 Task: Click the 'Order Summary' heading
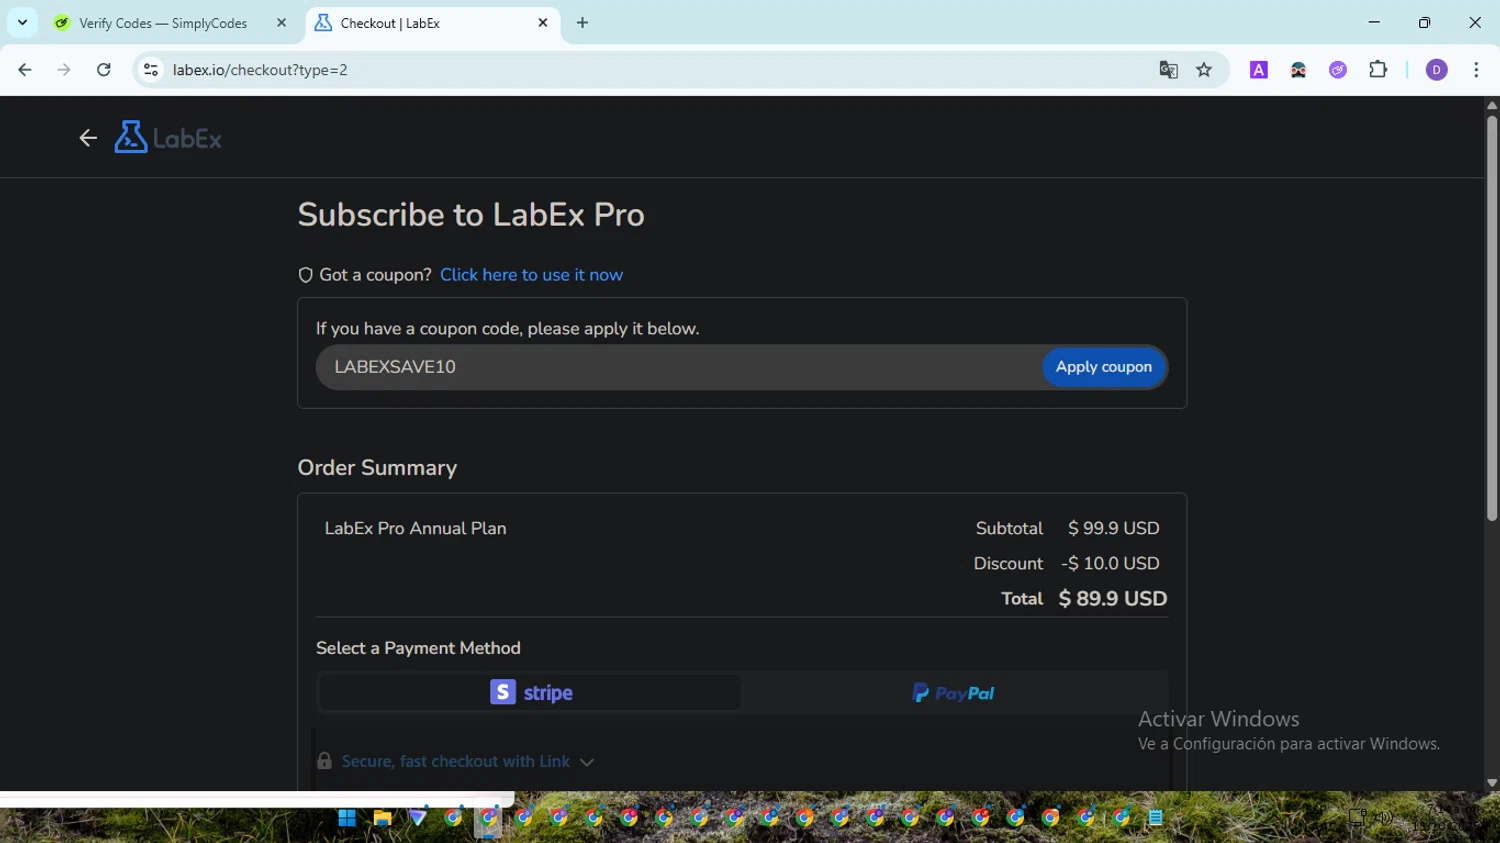click(377, 468)
